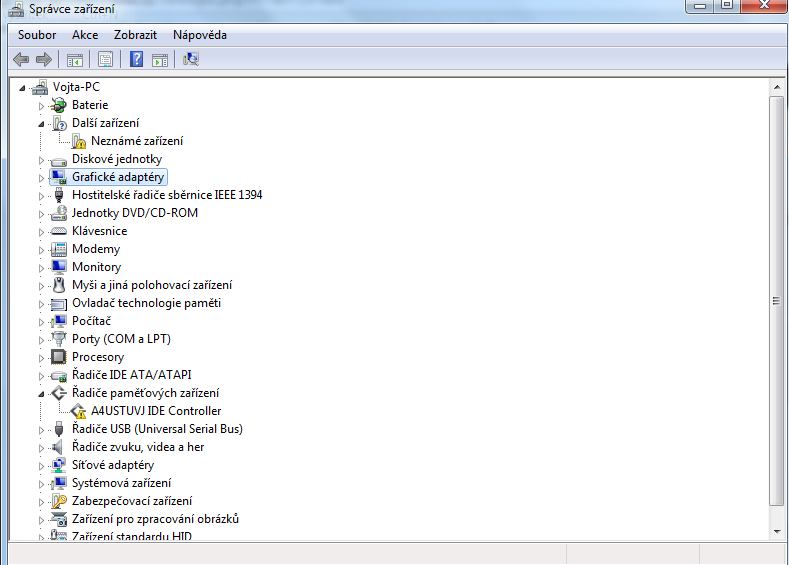Click the Back arrow toolbar icon

(21, 59)
